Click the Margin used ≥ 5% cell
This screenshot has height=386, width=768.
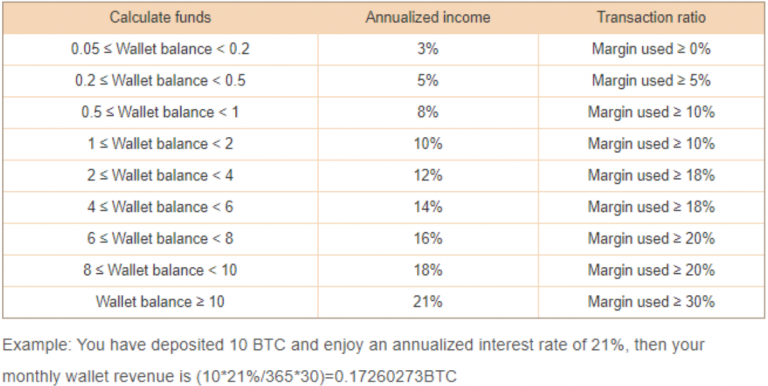pyautogui.click(x=651, y=81)
